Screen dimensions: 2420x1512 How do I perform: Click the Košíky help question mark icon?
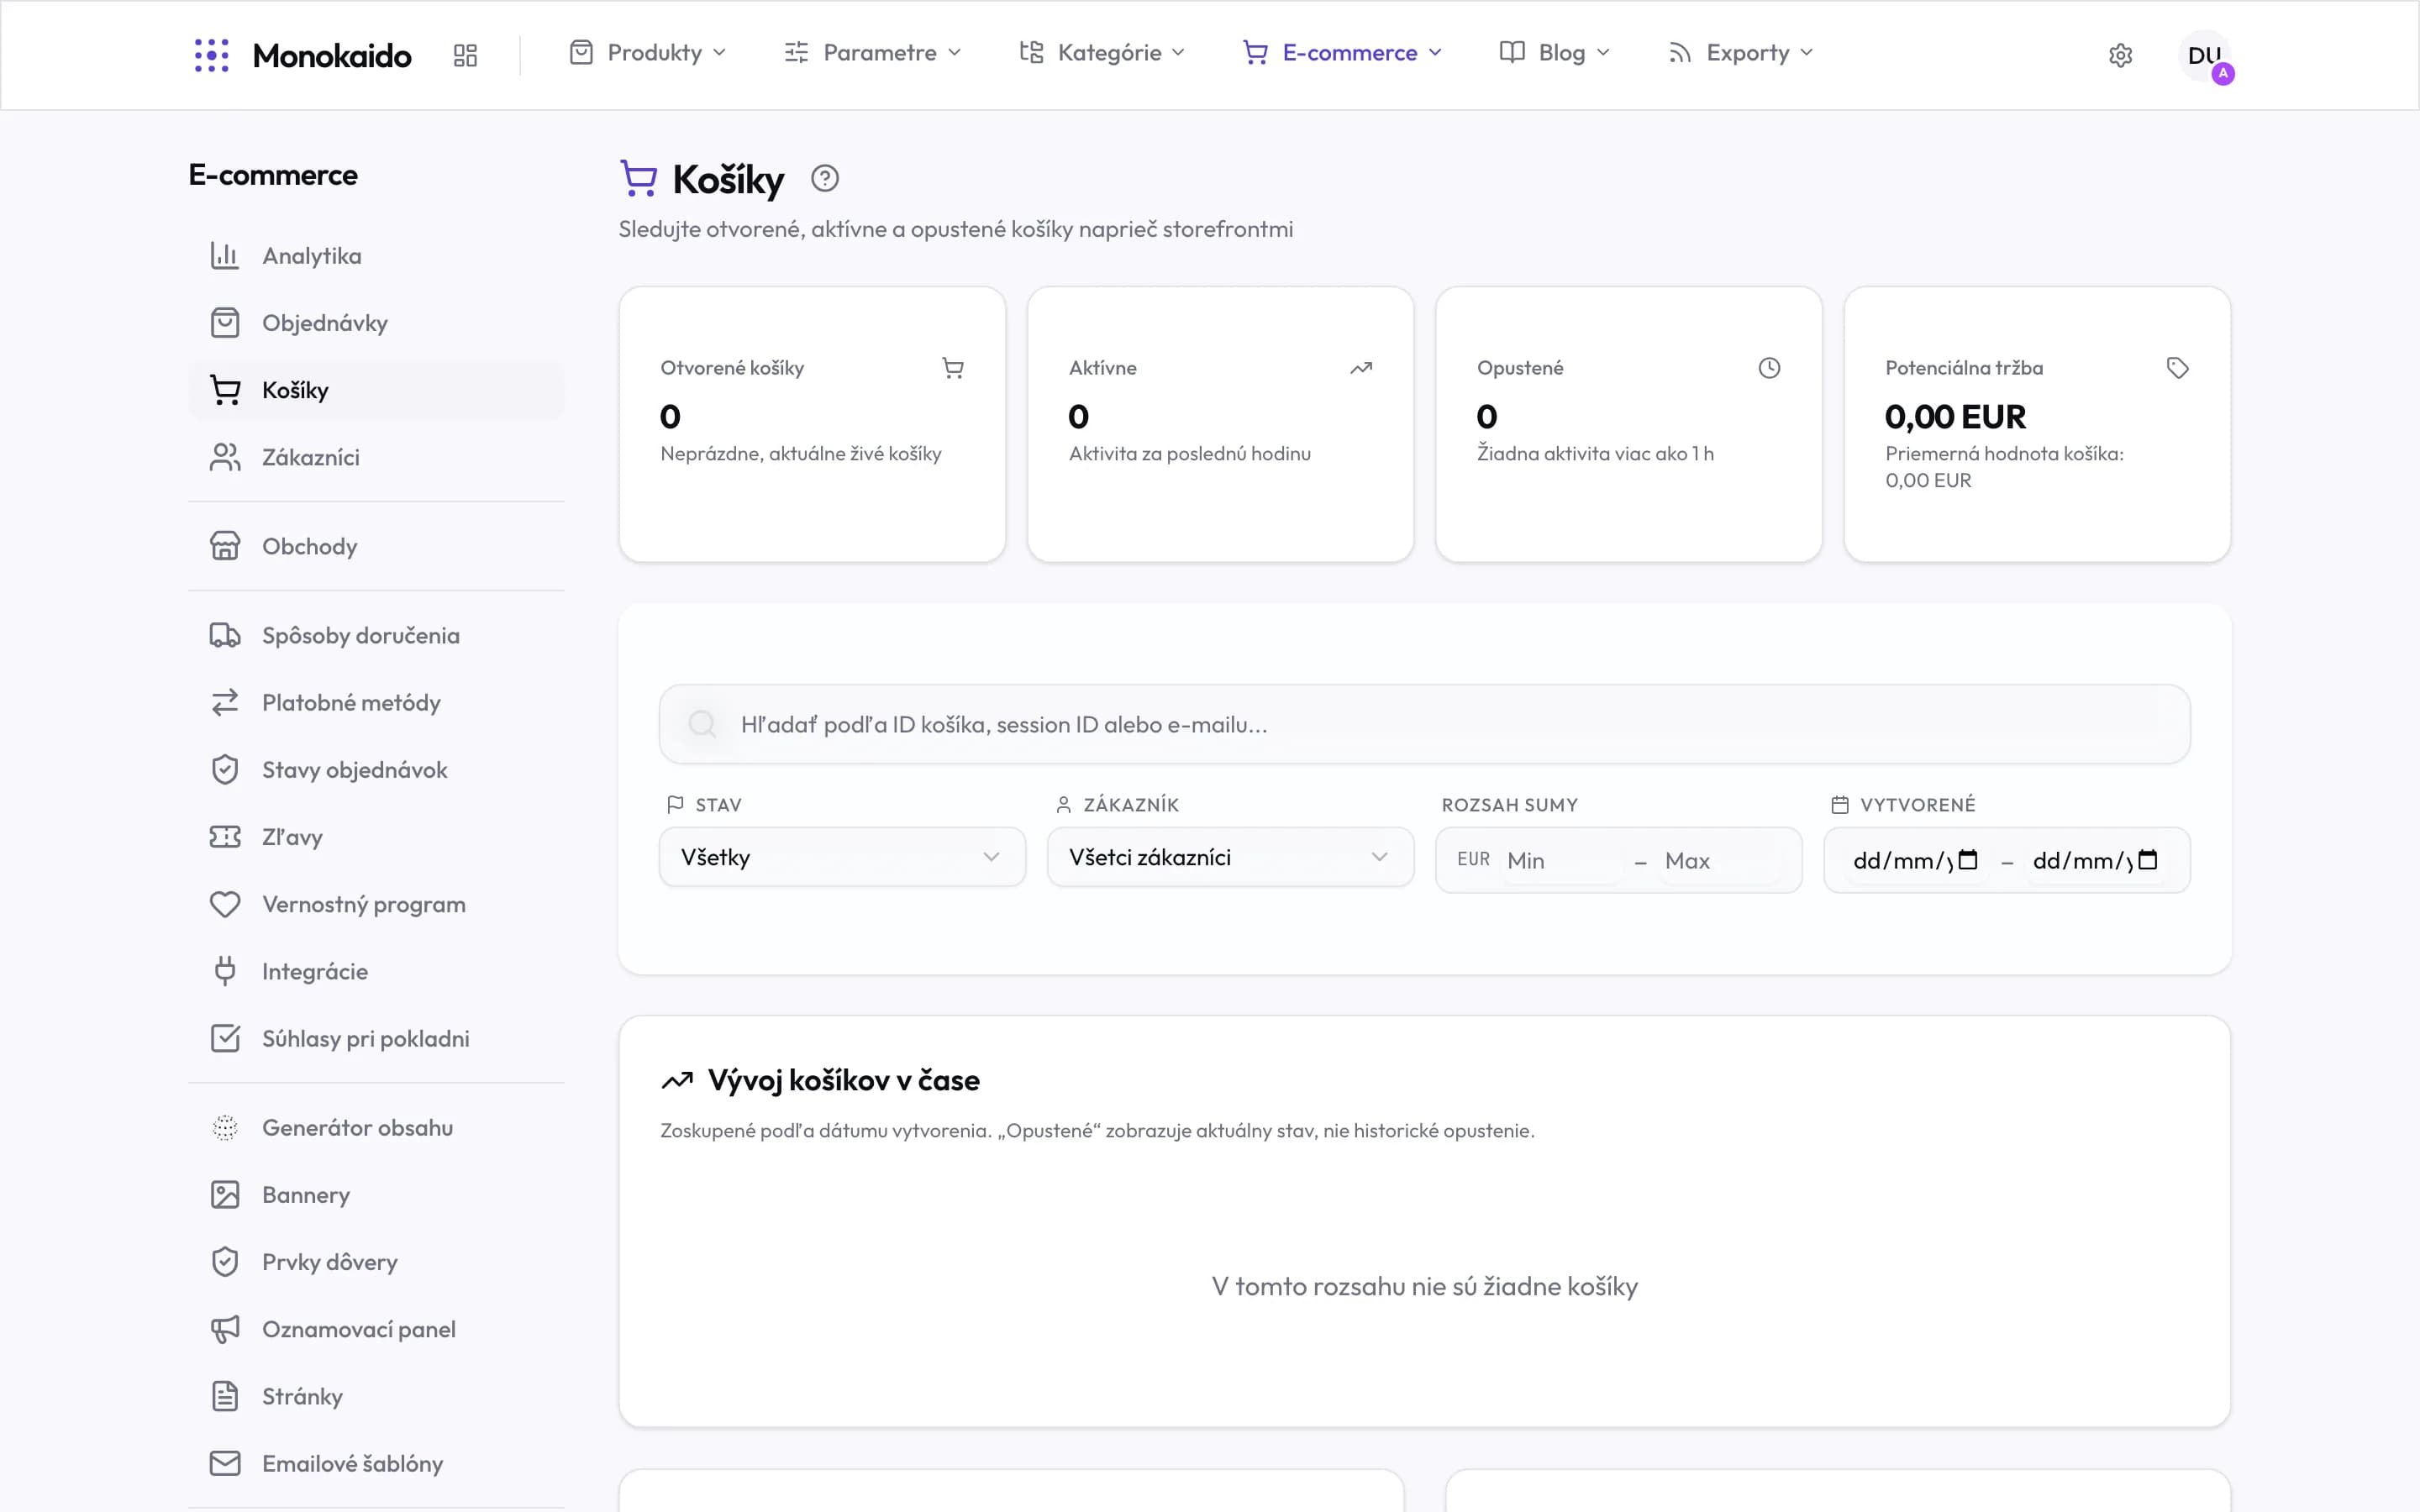pos(824,178)
